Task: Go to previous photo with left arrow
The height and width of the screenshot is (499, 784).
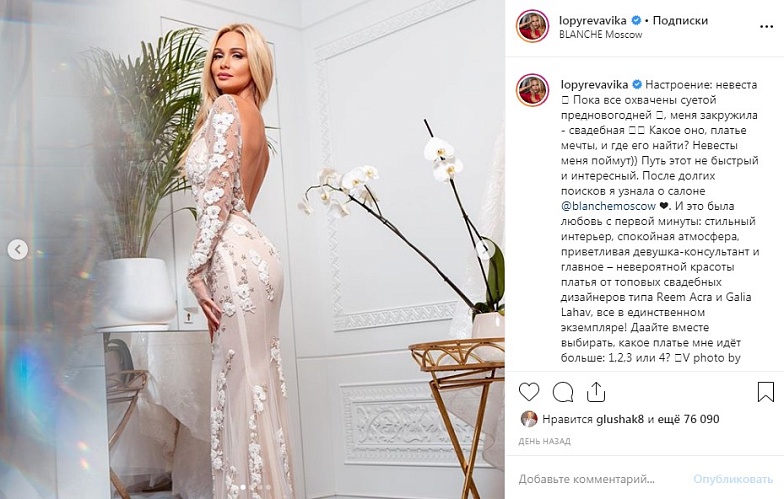Action: 18,249
